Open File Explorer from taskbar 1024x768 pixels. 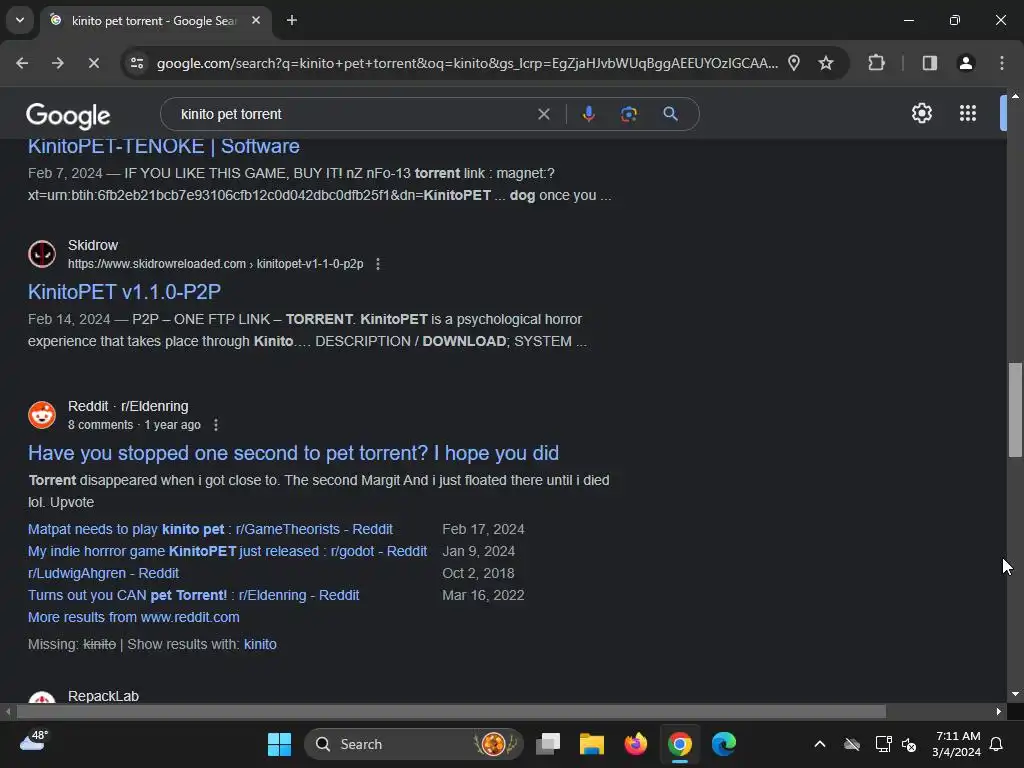(x=592, y=744)
